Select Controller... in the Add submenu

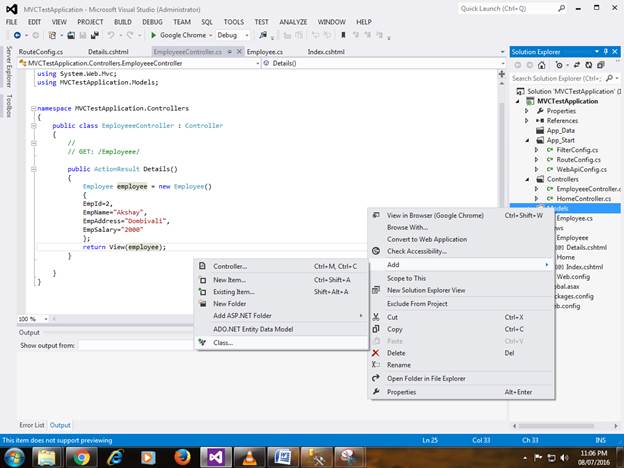click(x=229, y=266)
